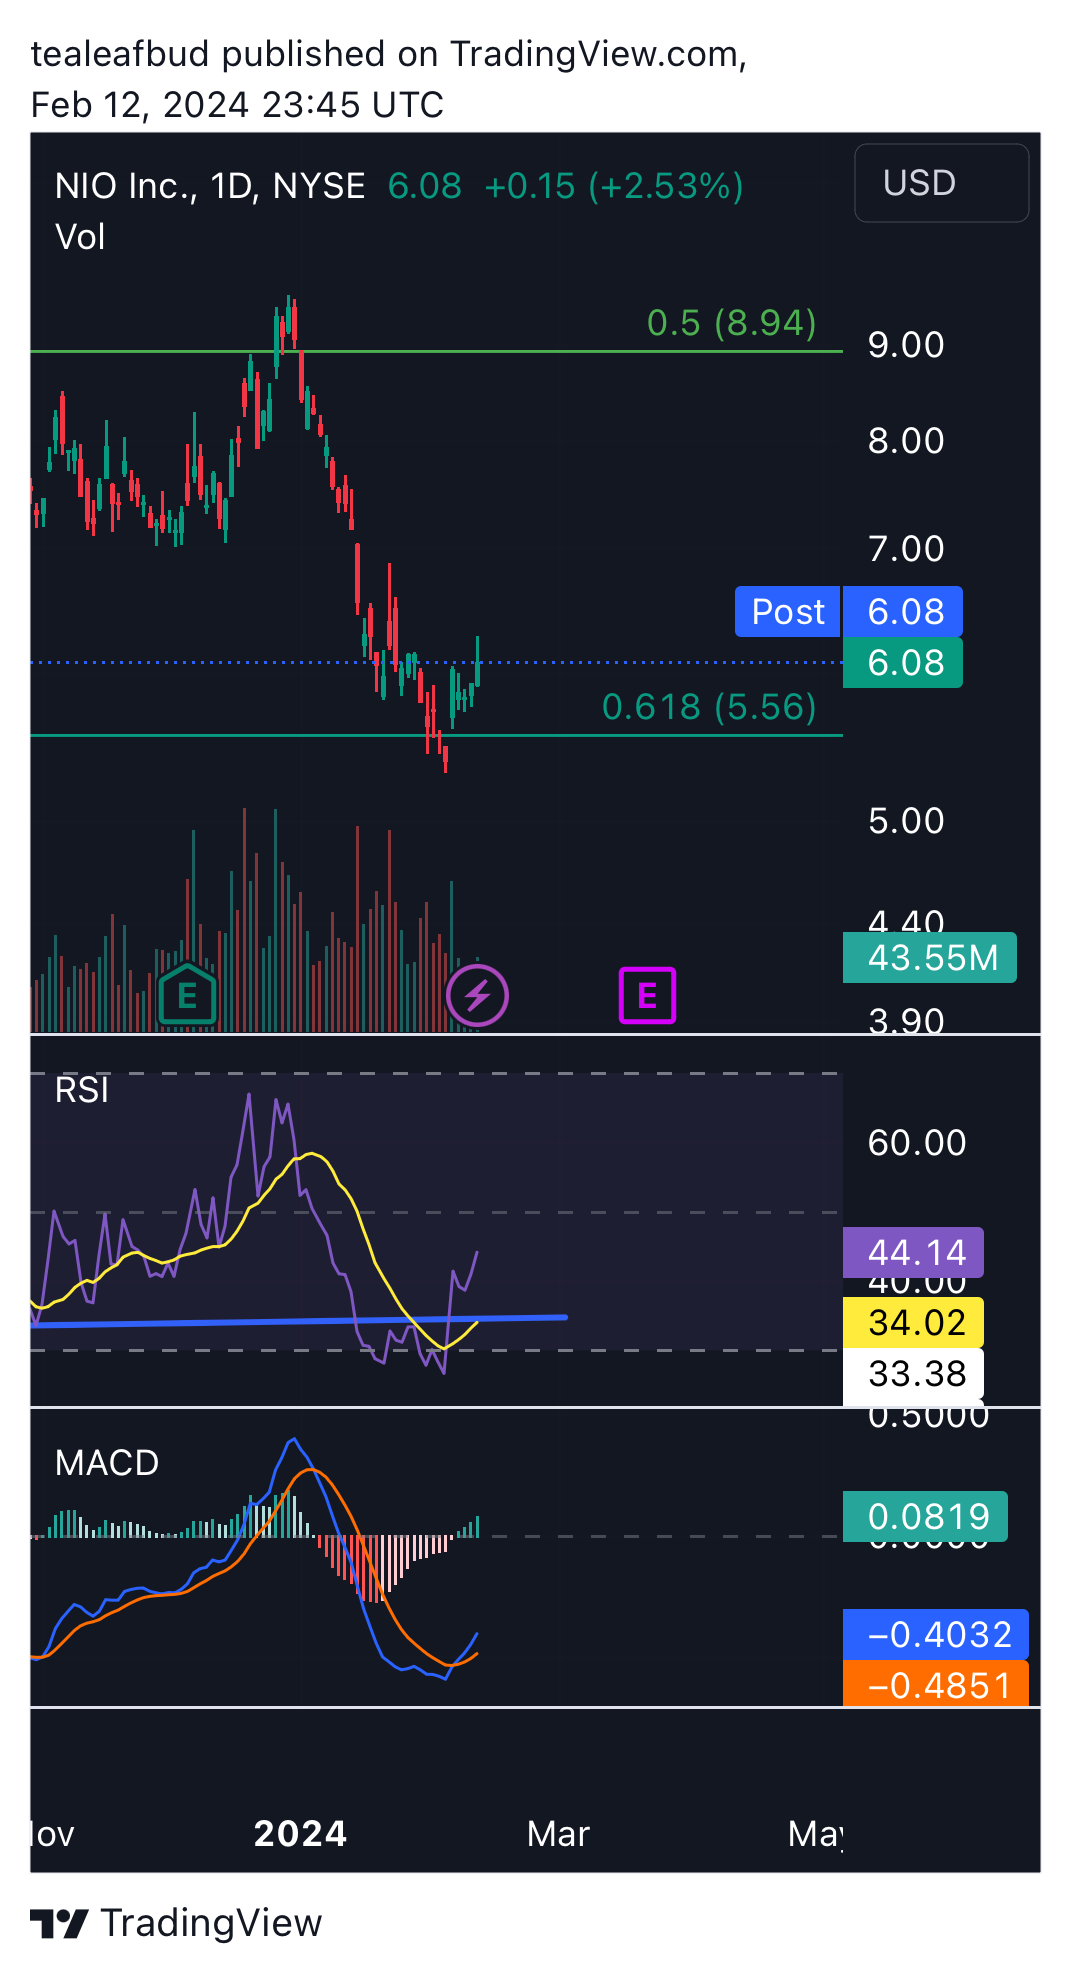This screenshot has height=1978, width=1071.
Task: Click the 43.55M volume label
Action: pyautogui.click(x=930, y=957)
